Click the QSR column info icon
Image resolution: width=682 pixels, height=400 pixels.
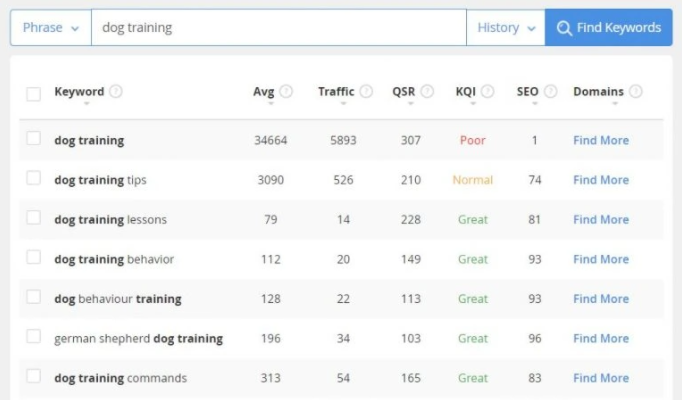(427, 92)
